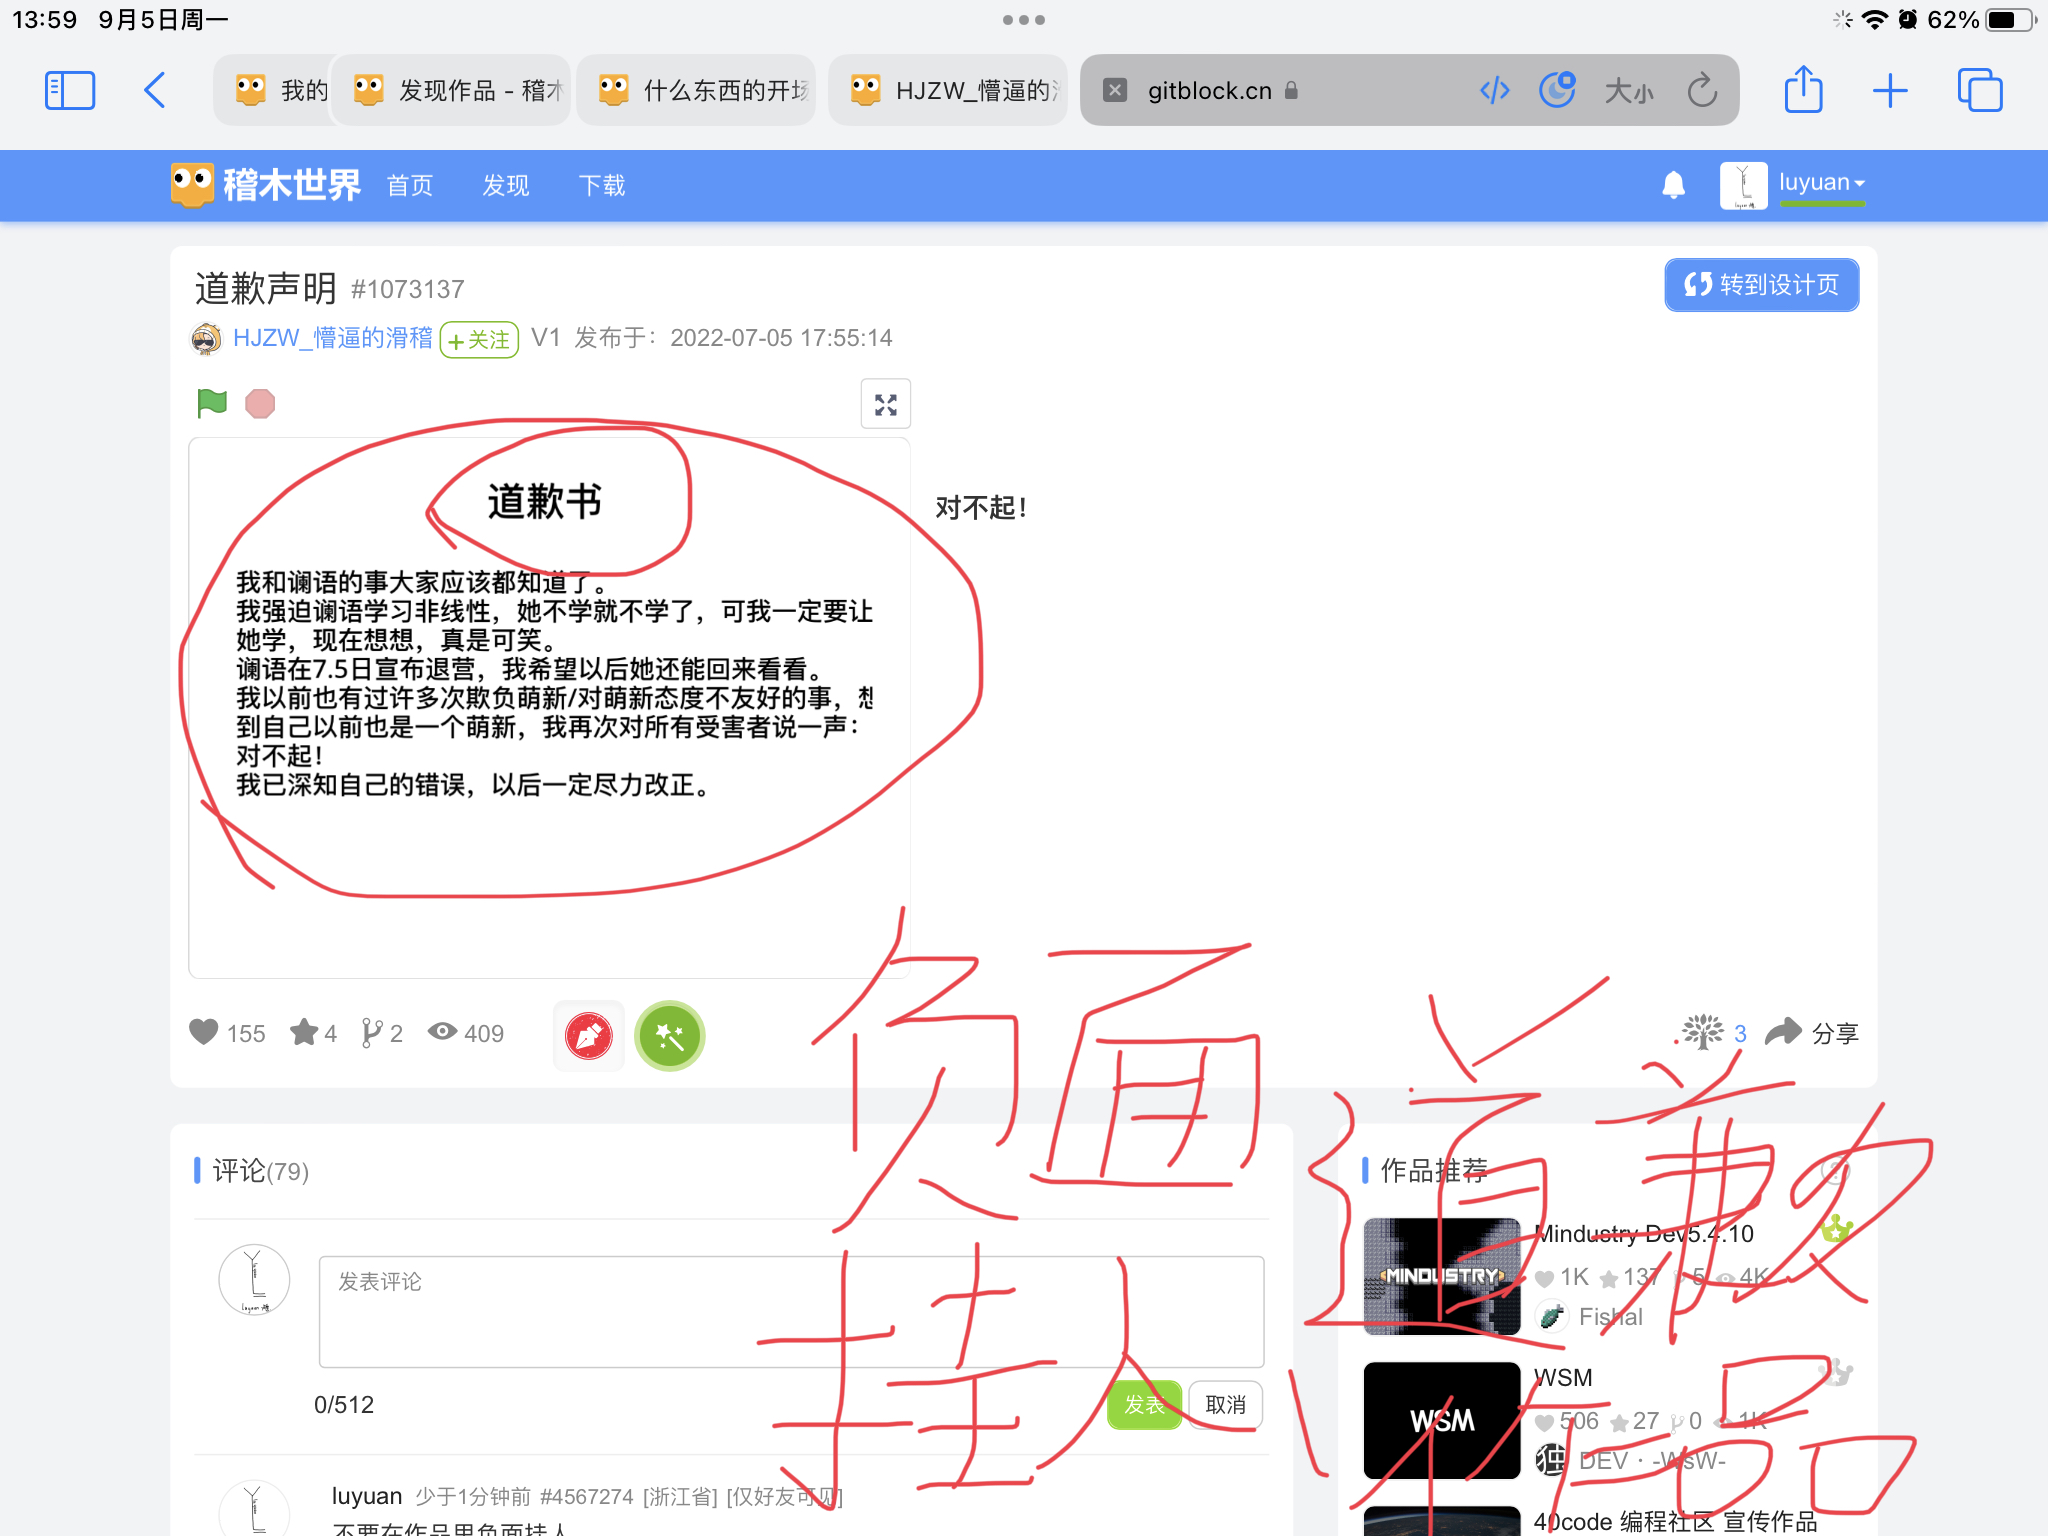Click the green flag to run project
2048x1536 pixels.
click(x=212, y=403)
